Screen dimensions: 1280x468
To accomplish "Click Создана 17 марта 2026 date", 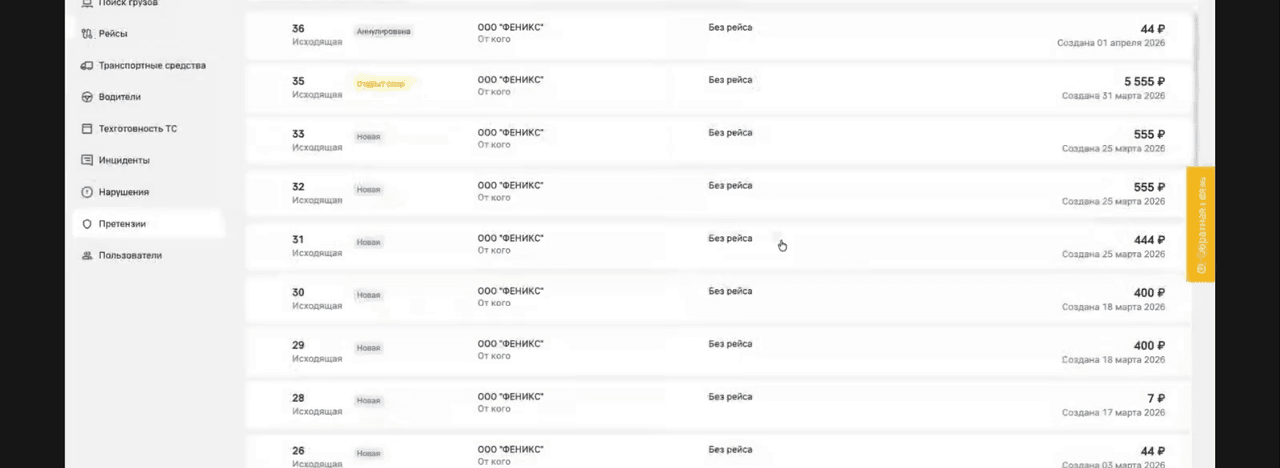I will [1114, 413].
